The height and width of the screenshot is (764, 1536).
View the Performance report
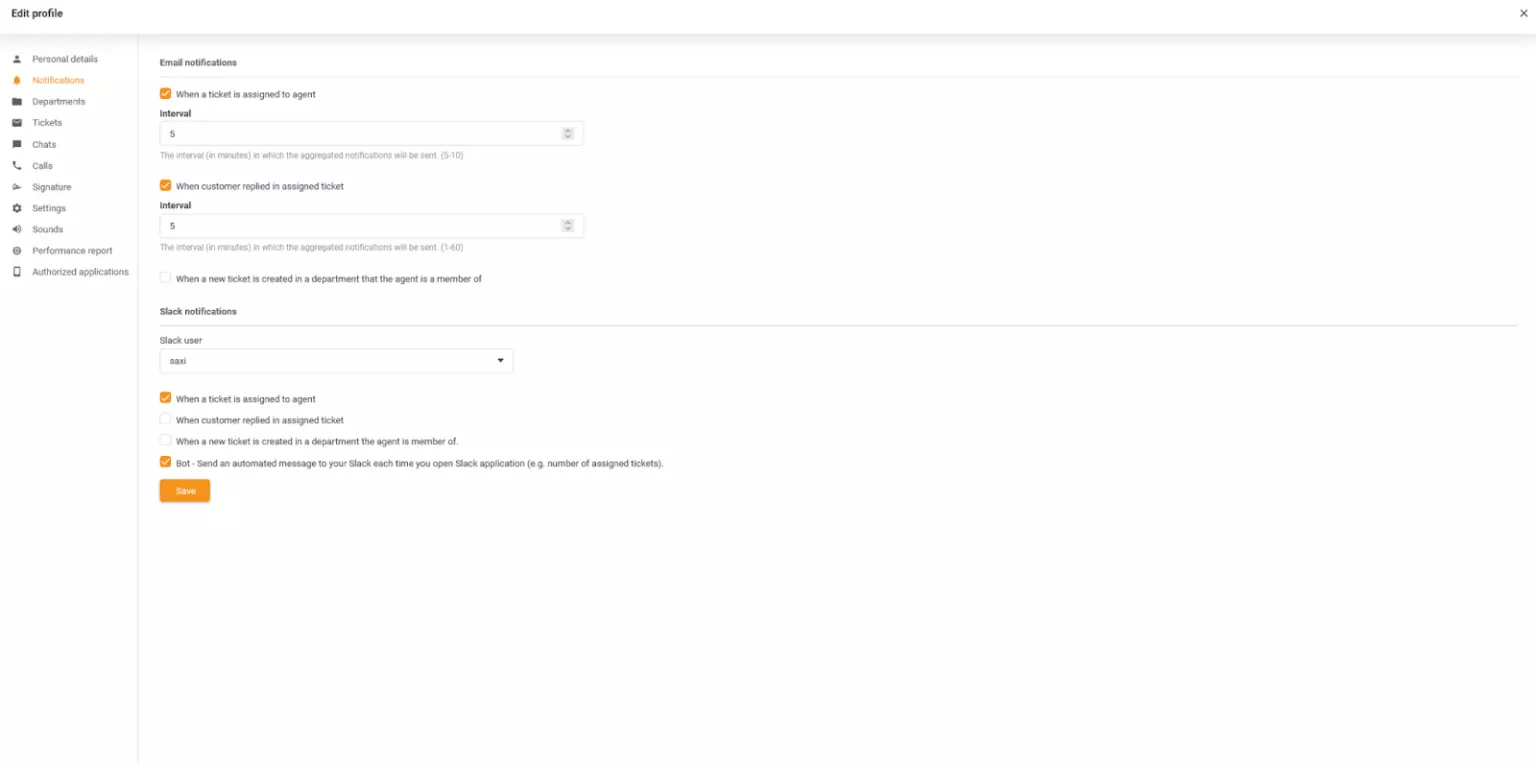coord(16,250)
